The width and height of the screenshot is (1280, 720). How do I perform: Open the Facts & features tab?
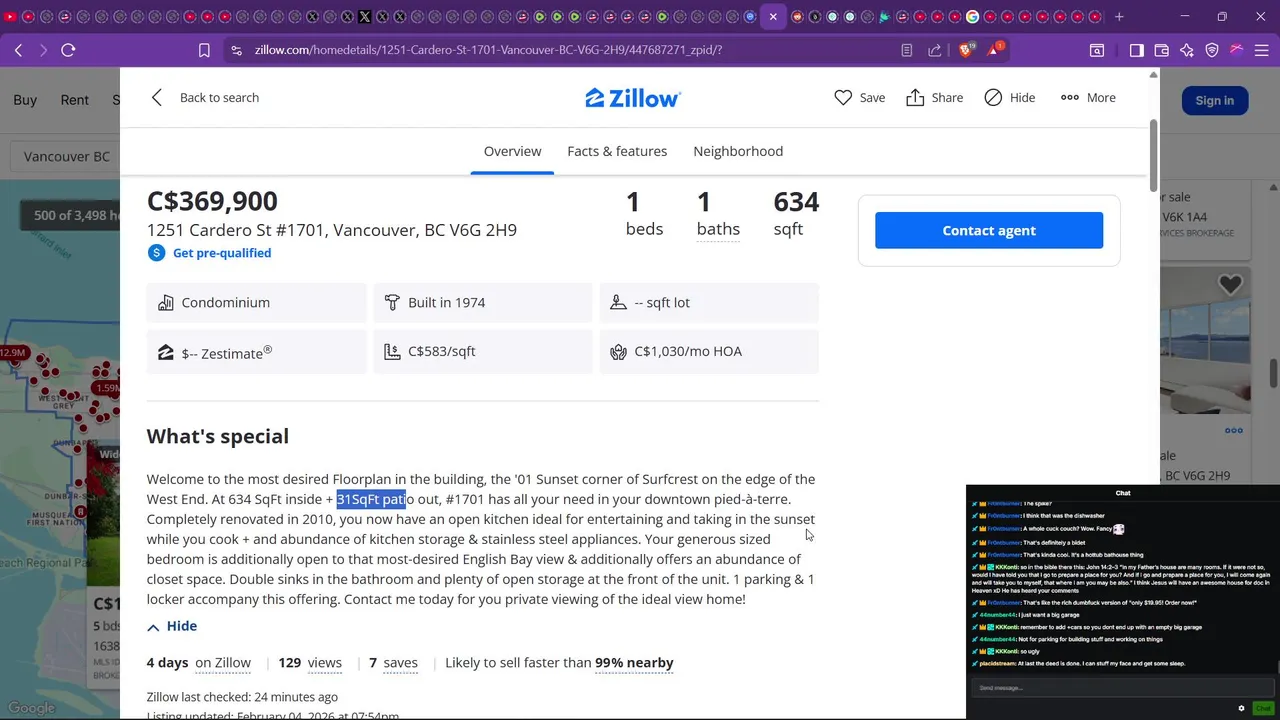coord(617,151)
